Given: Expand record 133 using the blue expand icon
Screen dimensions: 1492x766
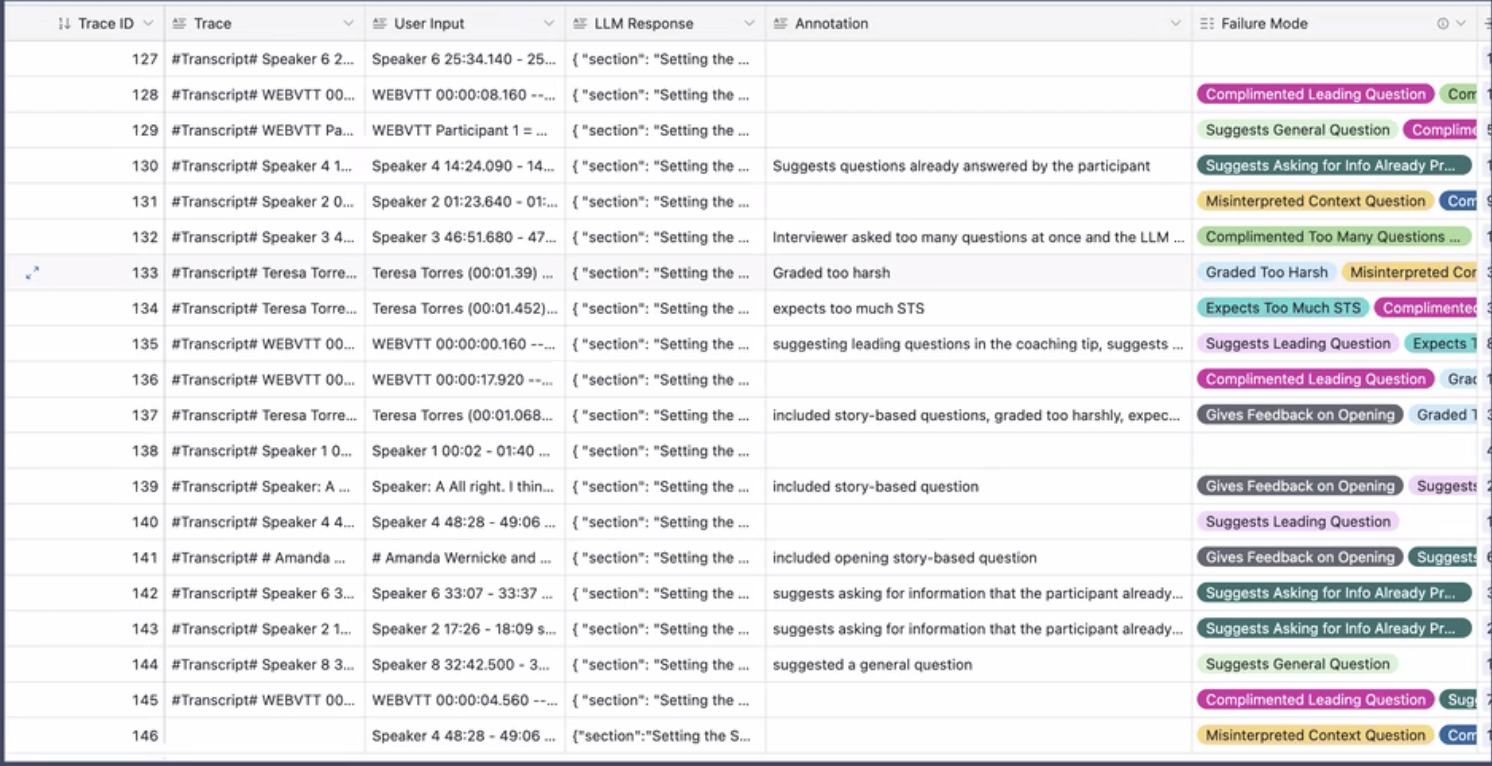Looking at the screenshot, I should pos(32,272).
